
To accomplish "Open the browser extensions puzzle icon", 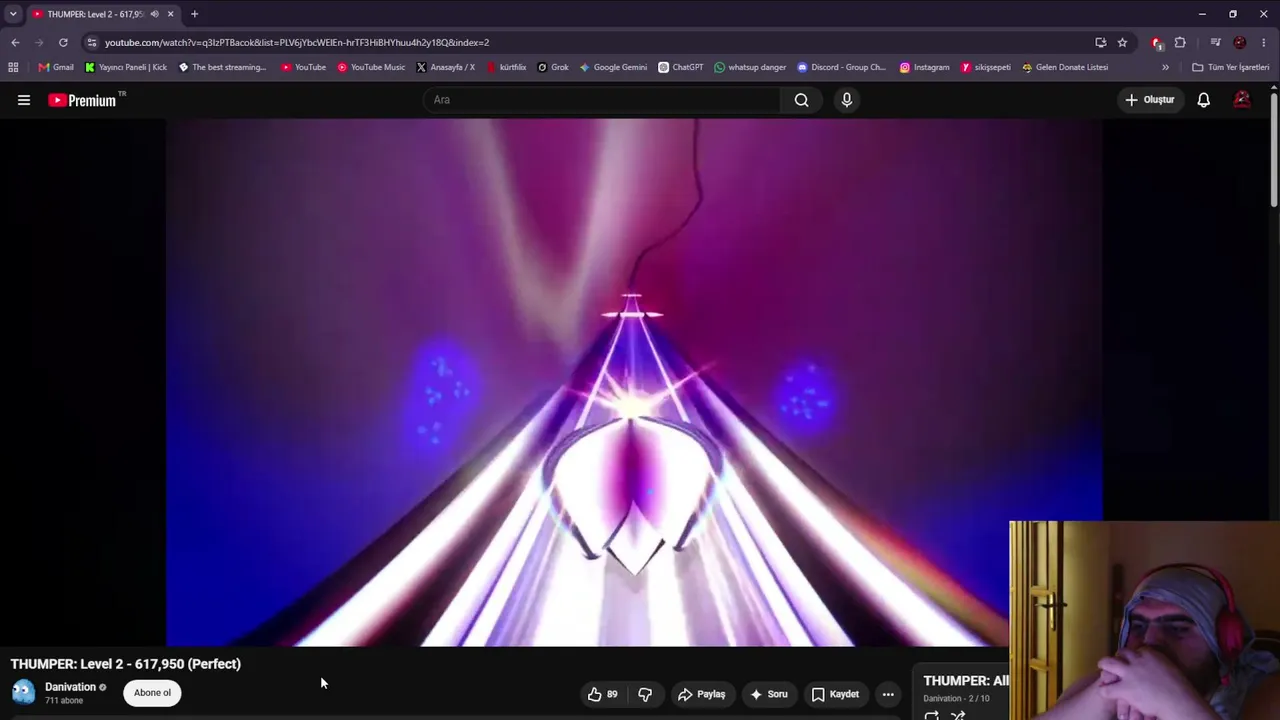I will click(1180, 42).
